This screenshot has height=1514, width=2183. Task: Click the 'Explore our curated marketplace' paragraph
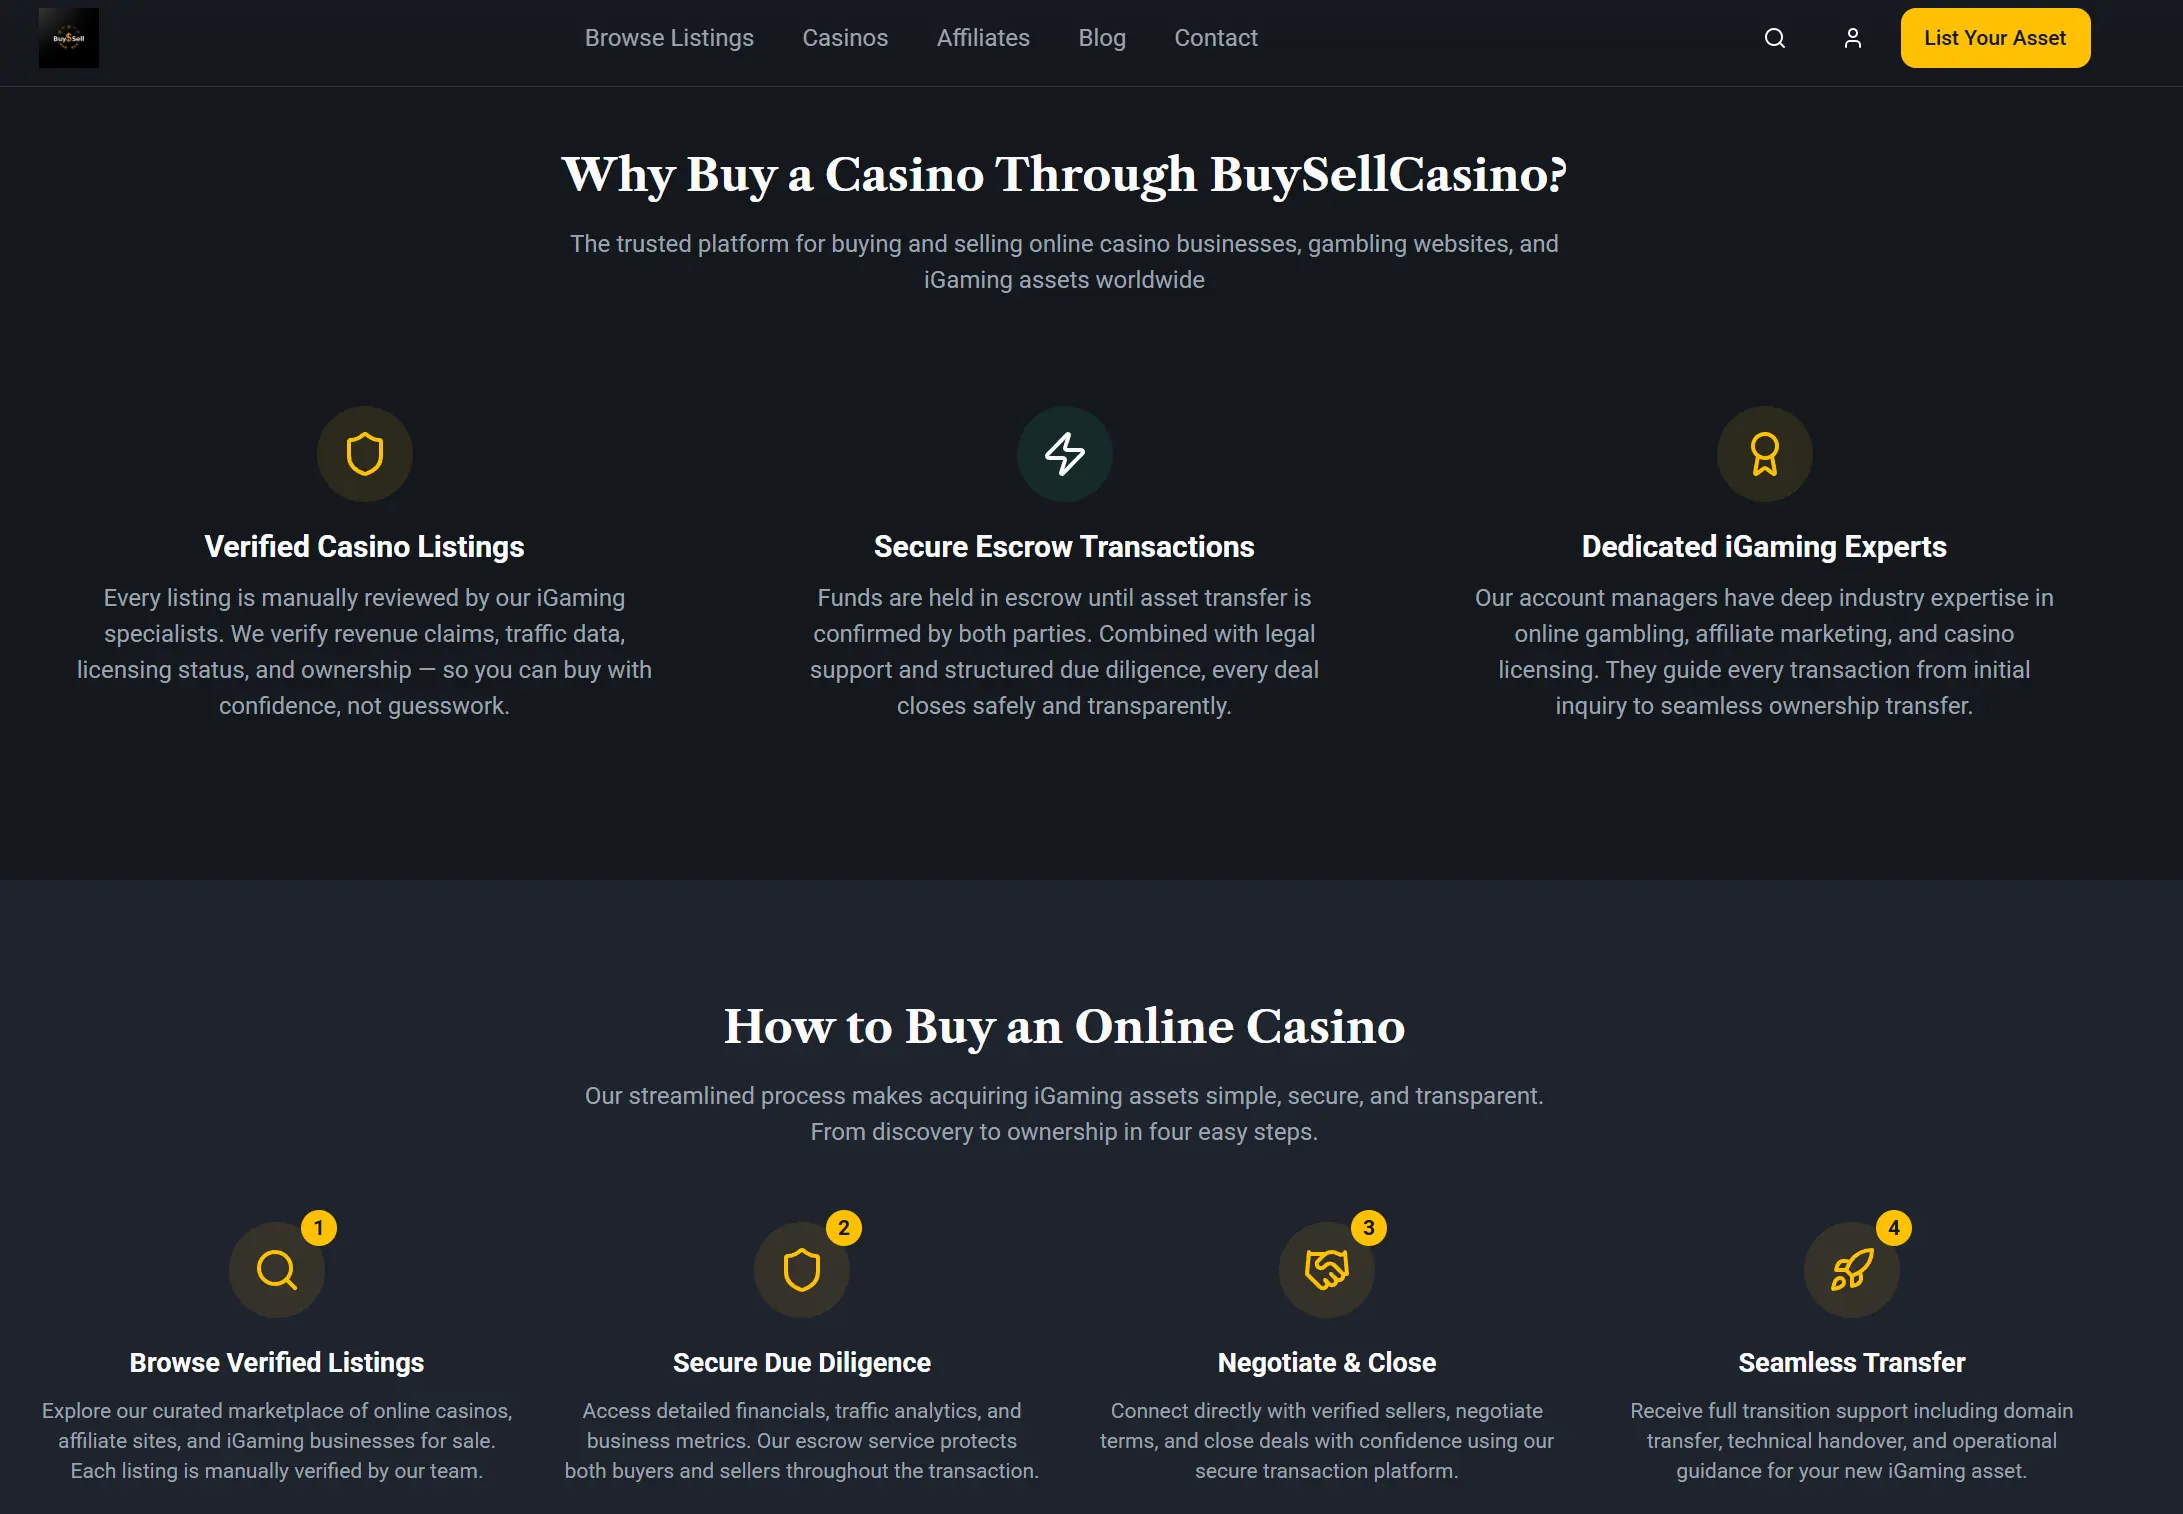pos(277,1441)
